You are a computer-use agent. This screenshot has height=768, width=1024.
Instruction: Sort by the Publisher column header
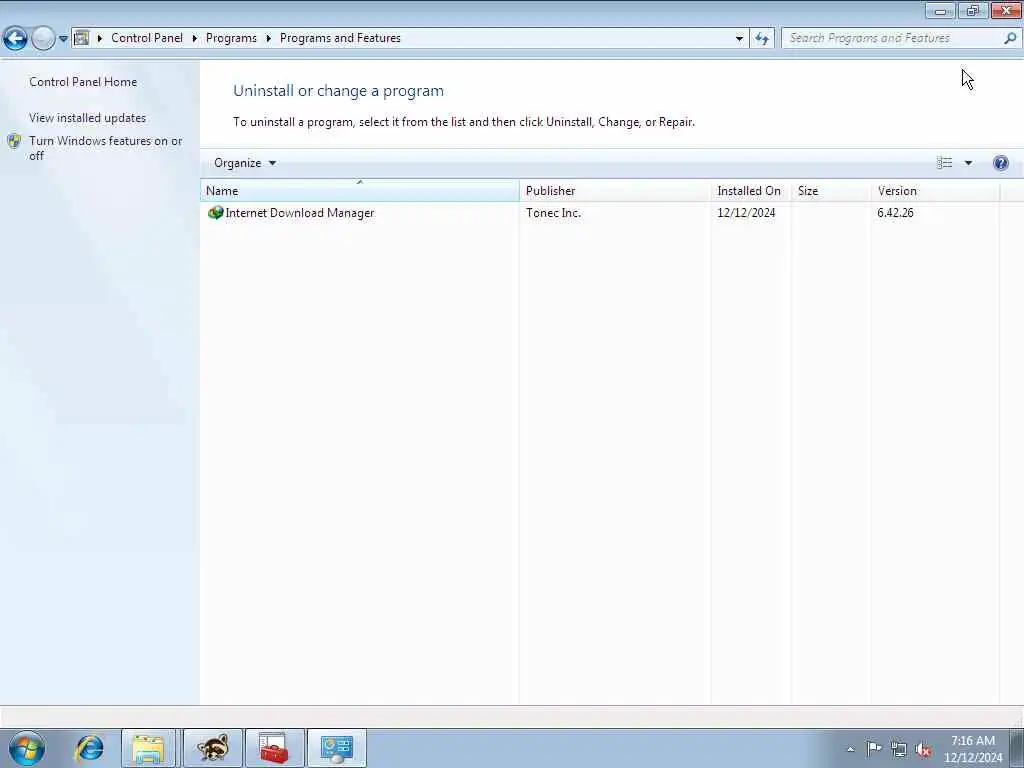[x=615, y=191]
